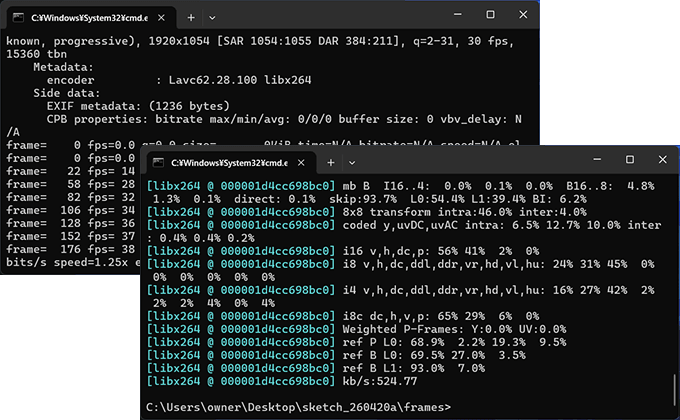The width and height of the screenshot is (680, 420).
Task: Close the cmd.exe tab in the back terminal window
Action: [161, 18]
